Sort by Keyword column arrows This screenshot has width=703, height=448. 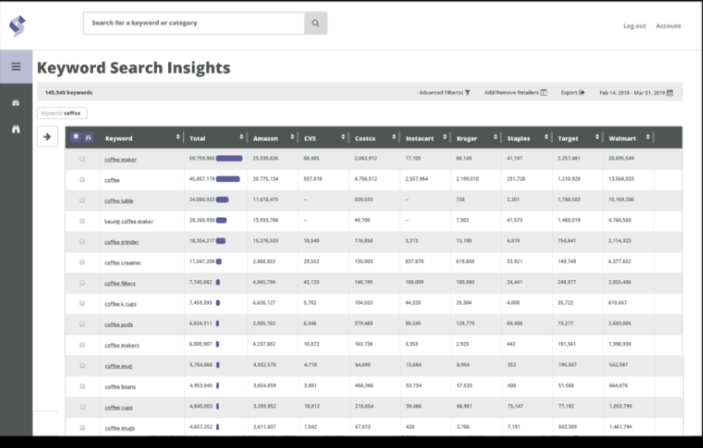click(x=178, y=137)
